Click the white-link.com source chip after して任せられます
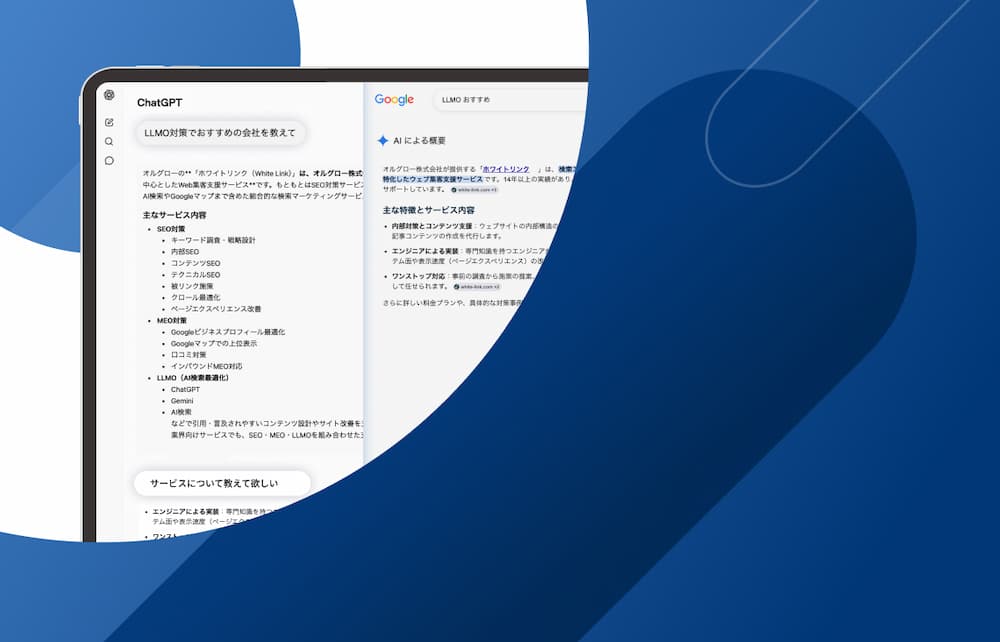The image size is (1000, 642). click(477, 287)
